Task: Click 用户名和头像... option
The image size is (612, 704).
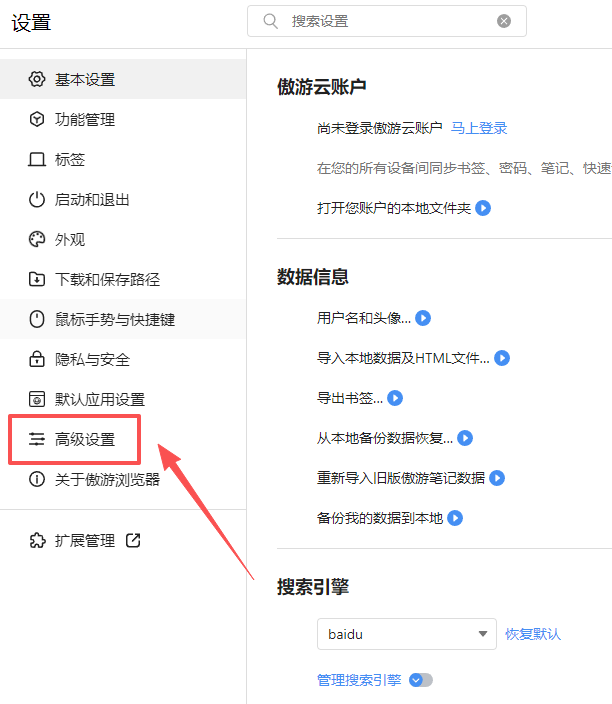Action: 364,318
